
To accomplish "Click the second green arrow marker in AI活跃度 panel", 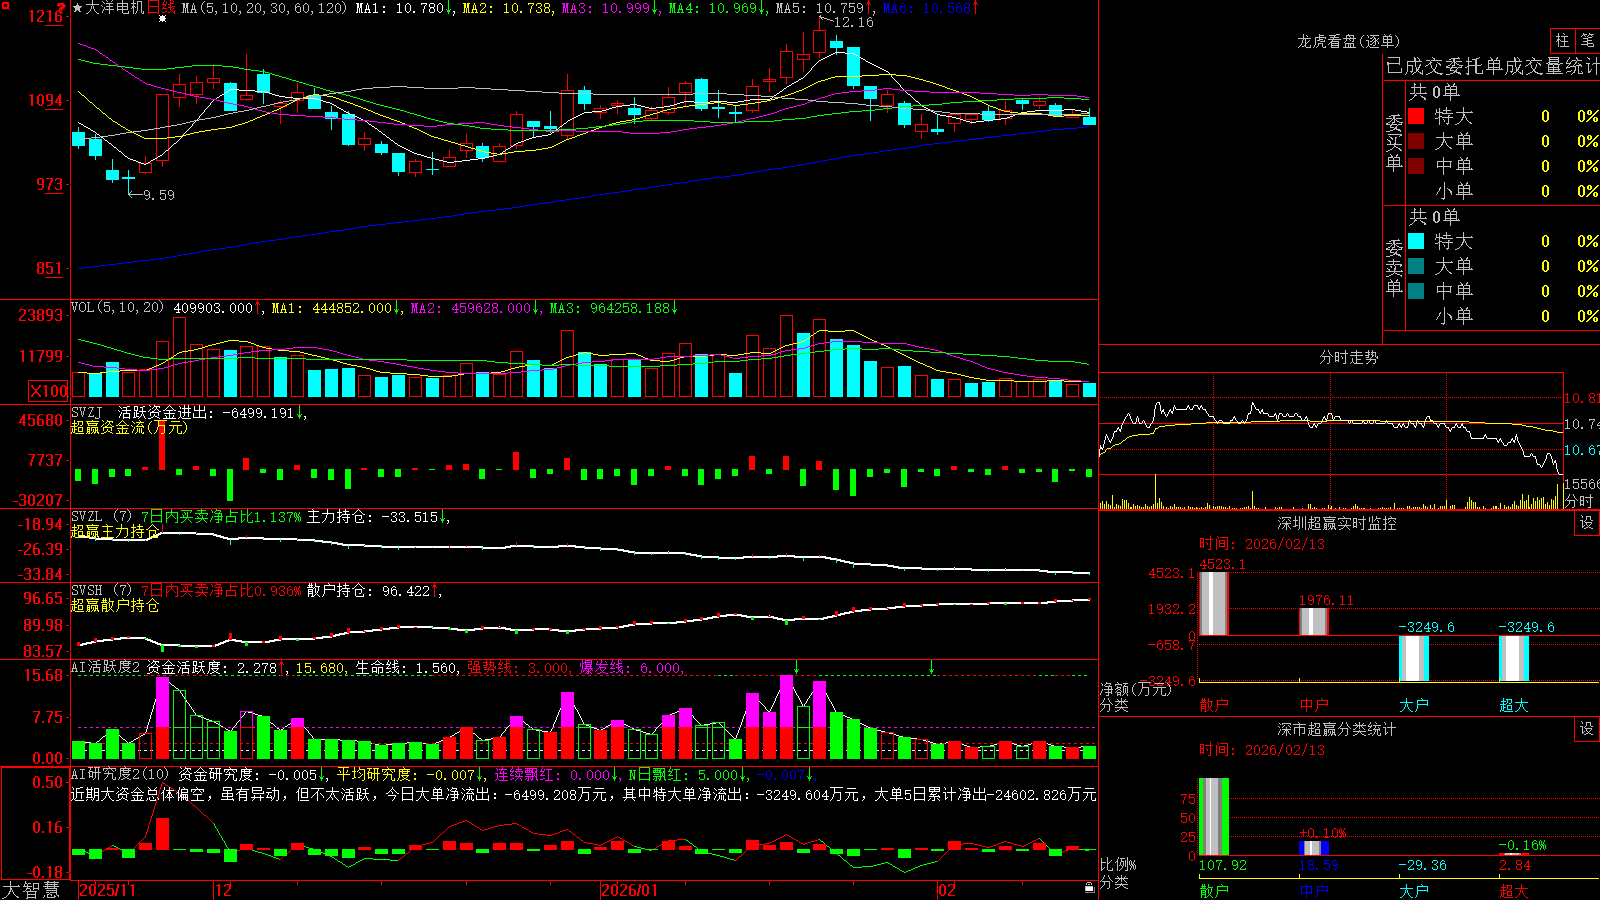I will (x=931, y=667).
